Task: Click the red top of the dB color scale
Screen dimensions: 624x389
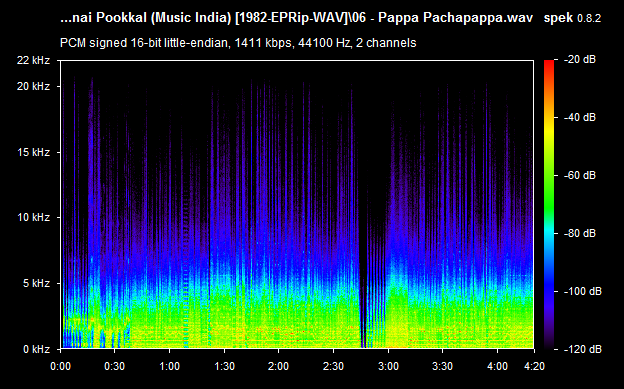Action: pyautogui.click(x=549, y=66)
